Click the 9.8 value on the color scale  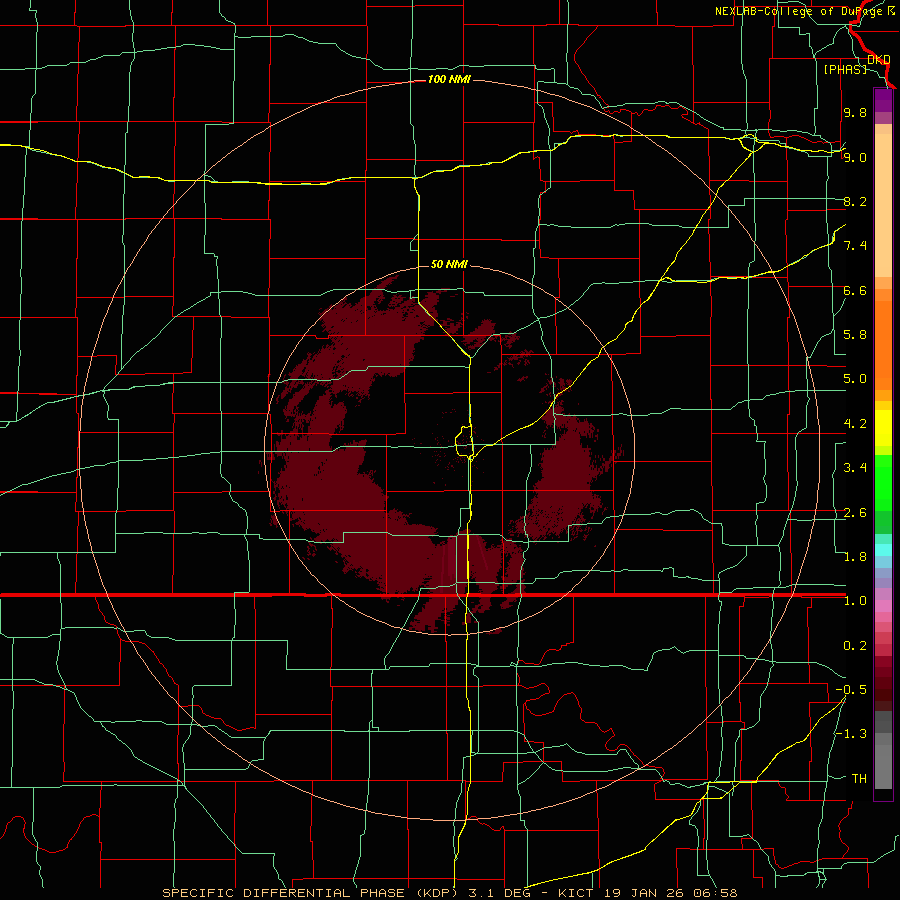pos(855,112)
